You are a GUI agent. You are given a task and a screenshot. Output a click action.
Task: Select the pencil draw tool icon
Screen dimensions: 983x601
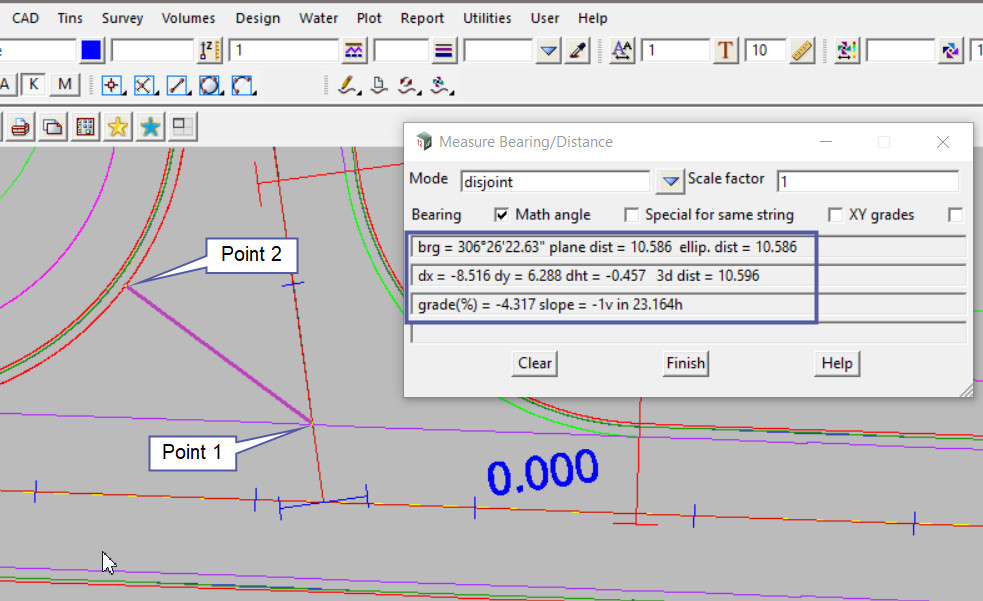[x=348, y=86]
